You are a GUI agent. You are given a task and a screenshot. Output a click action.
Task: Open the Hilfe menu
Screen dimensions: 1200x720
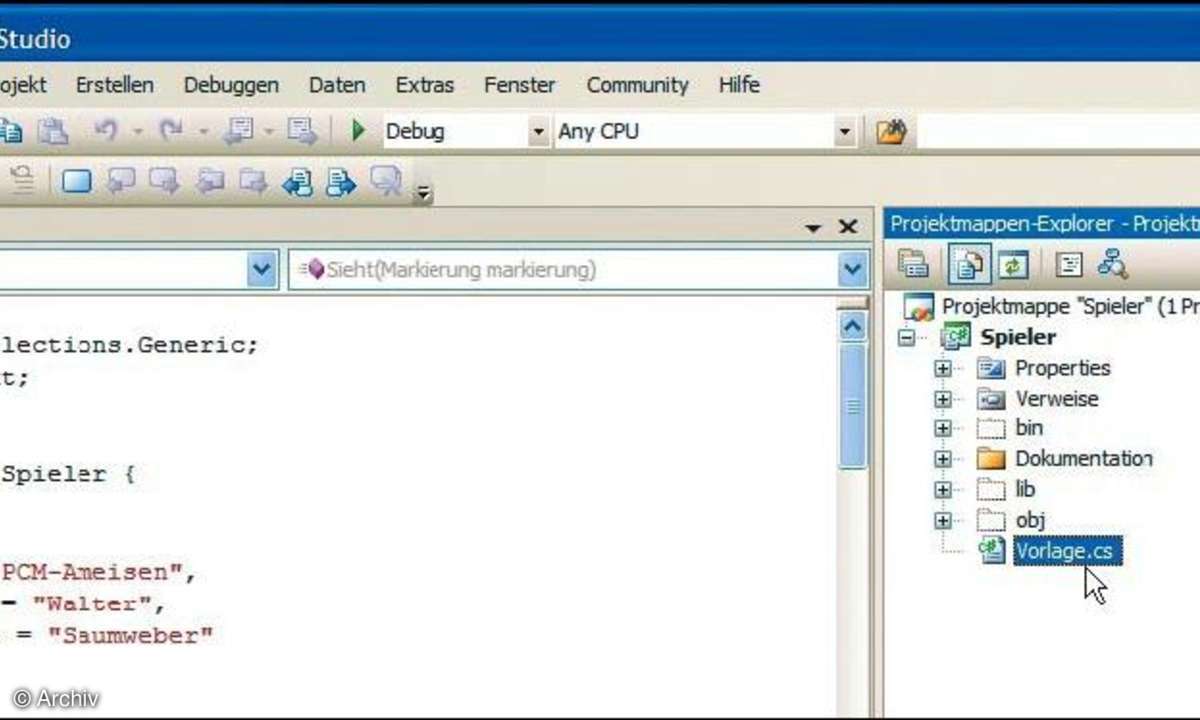pyautogui.click(x=739, y=85)
